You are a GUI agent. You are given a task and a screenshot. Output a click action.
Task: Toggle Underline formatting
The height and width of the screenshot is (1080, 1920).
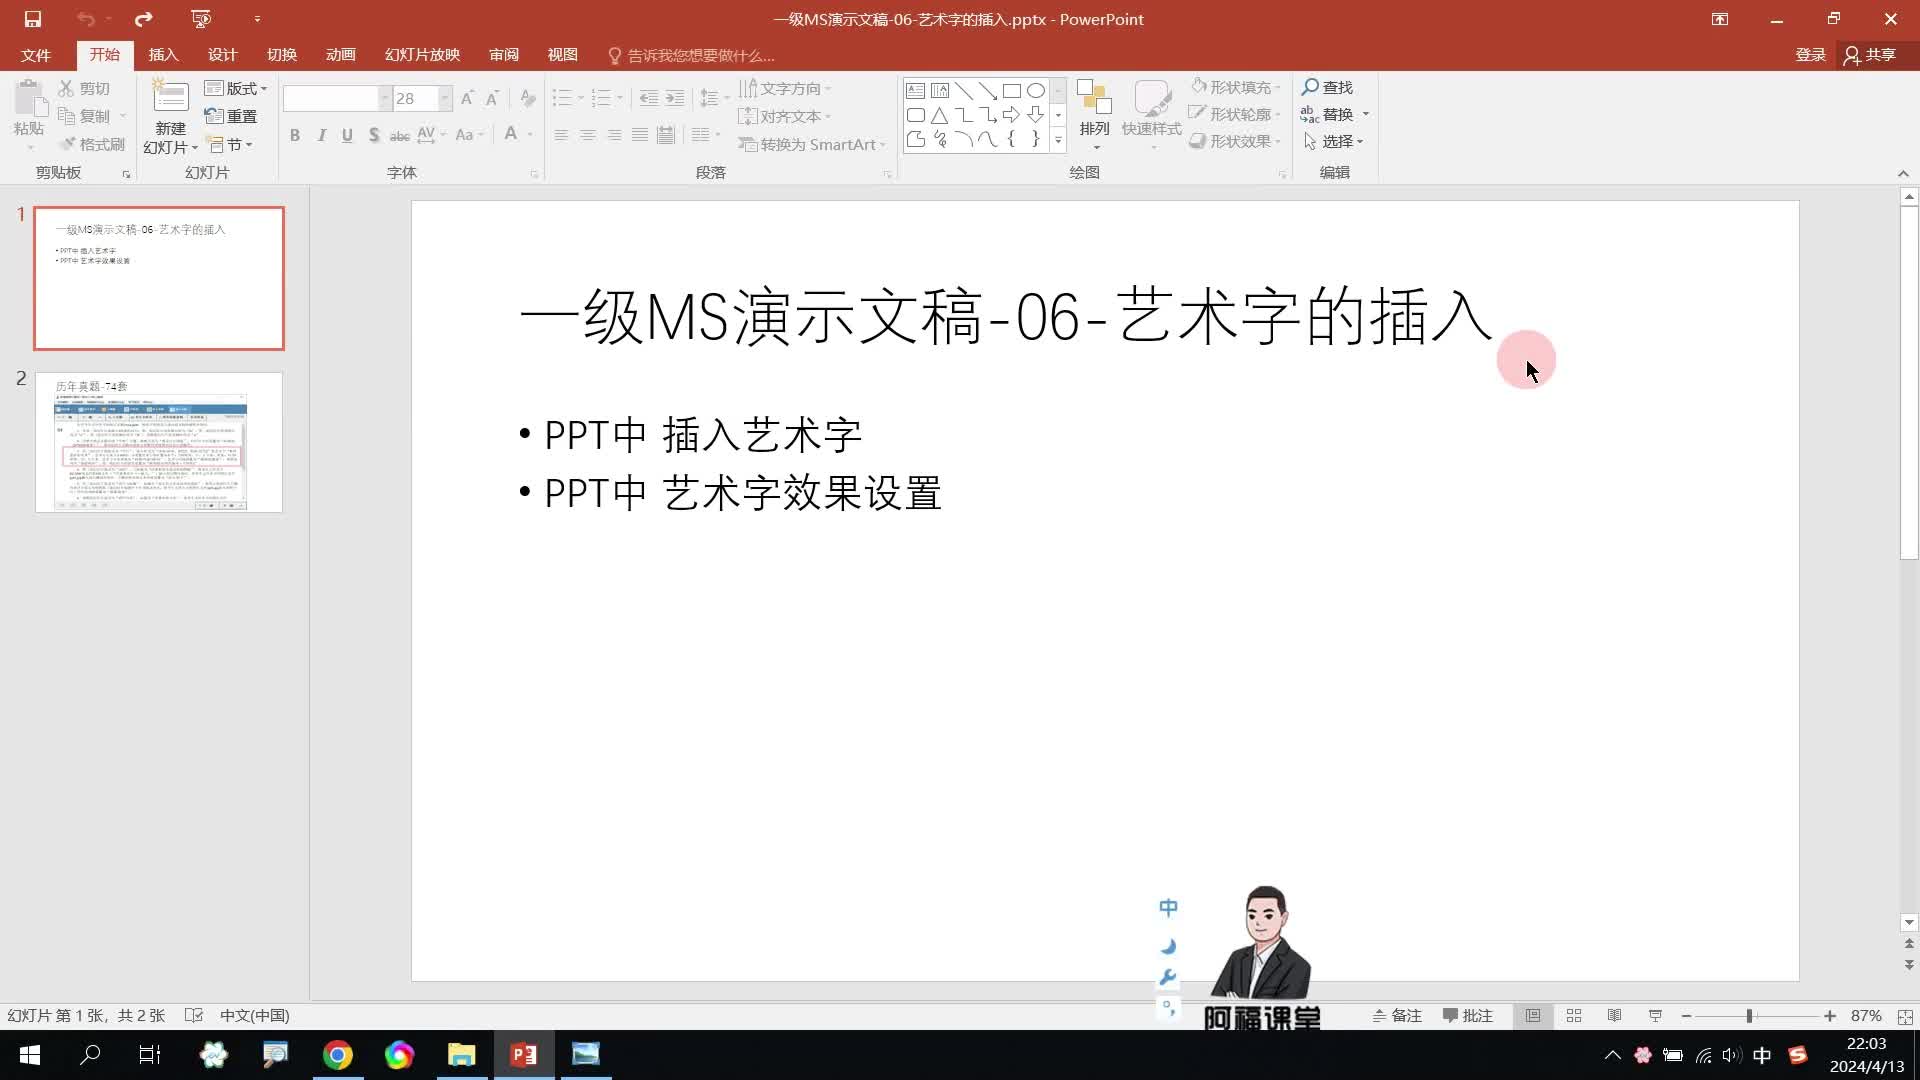point(347,135)
